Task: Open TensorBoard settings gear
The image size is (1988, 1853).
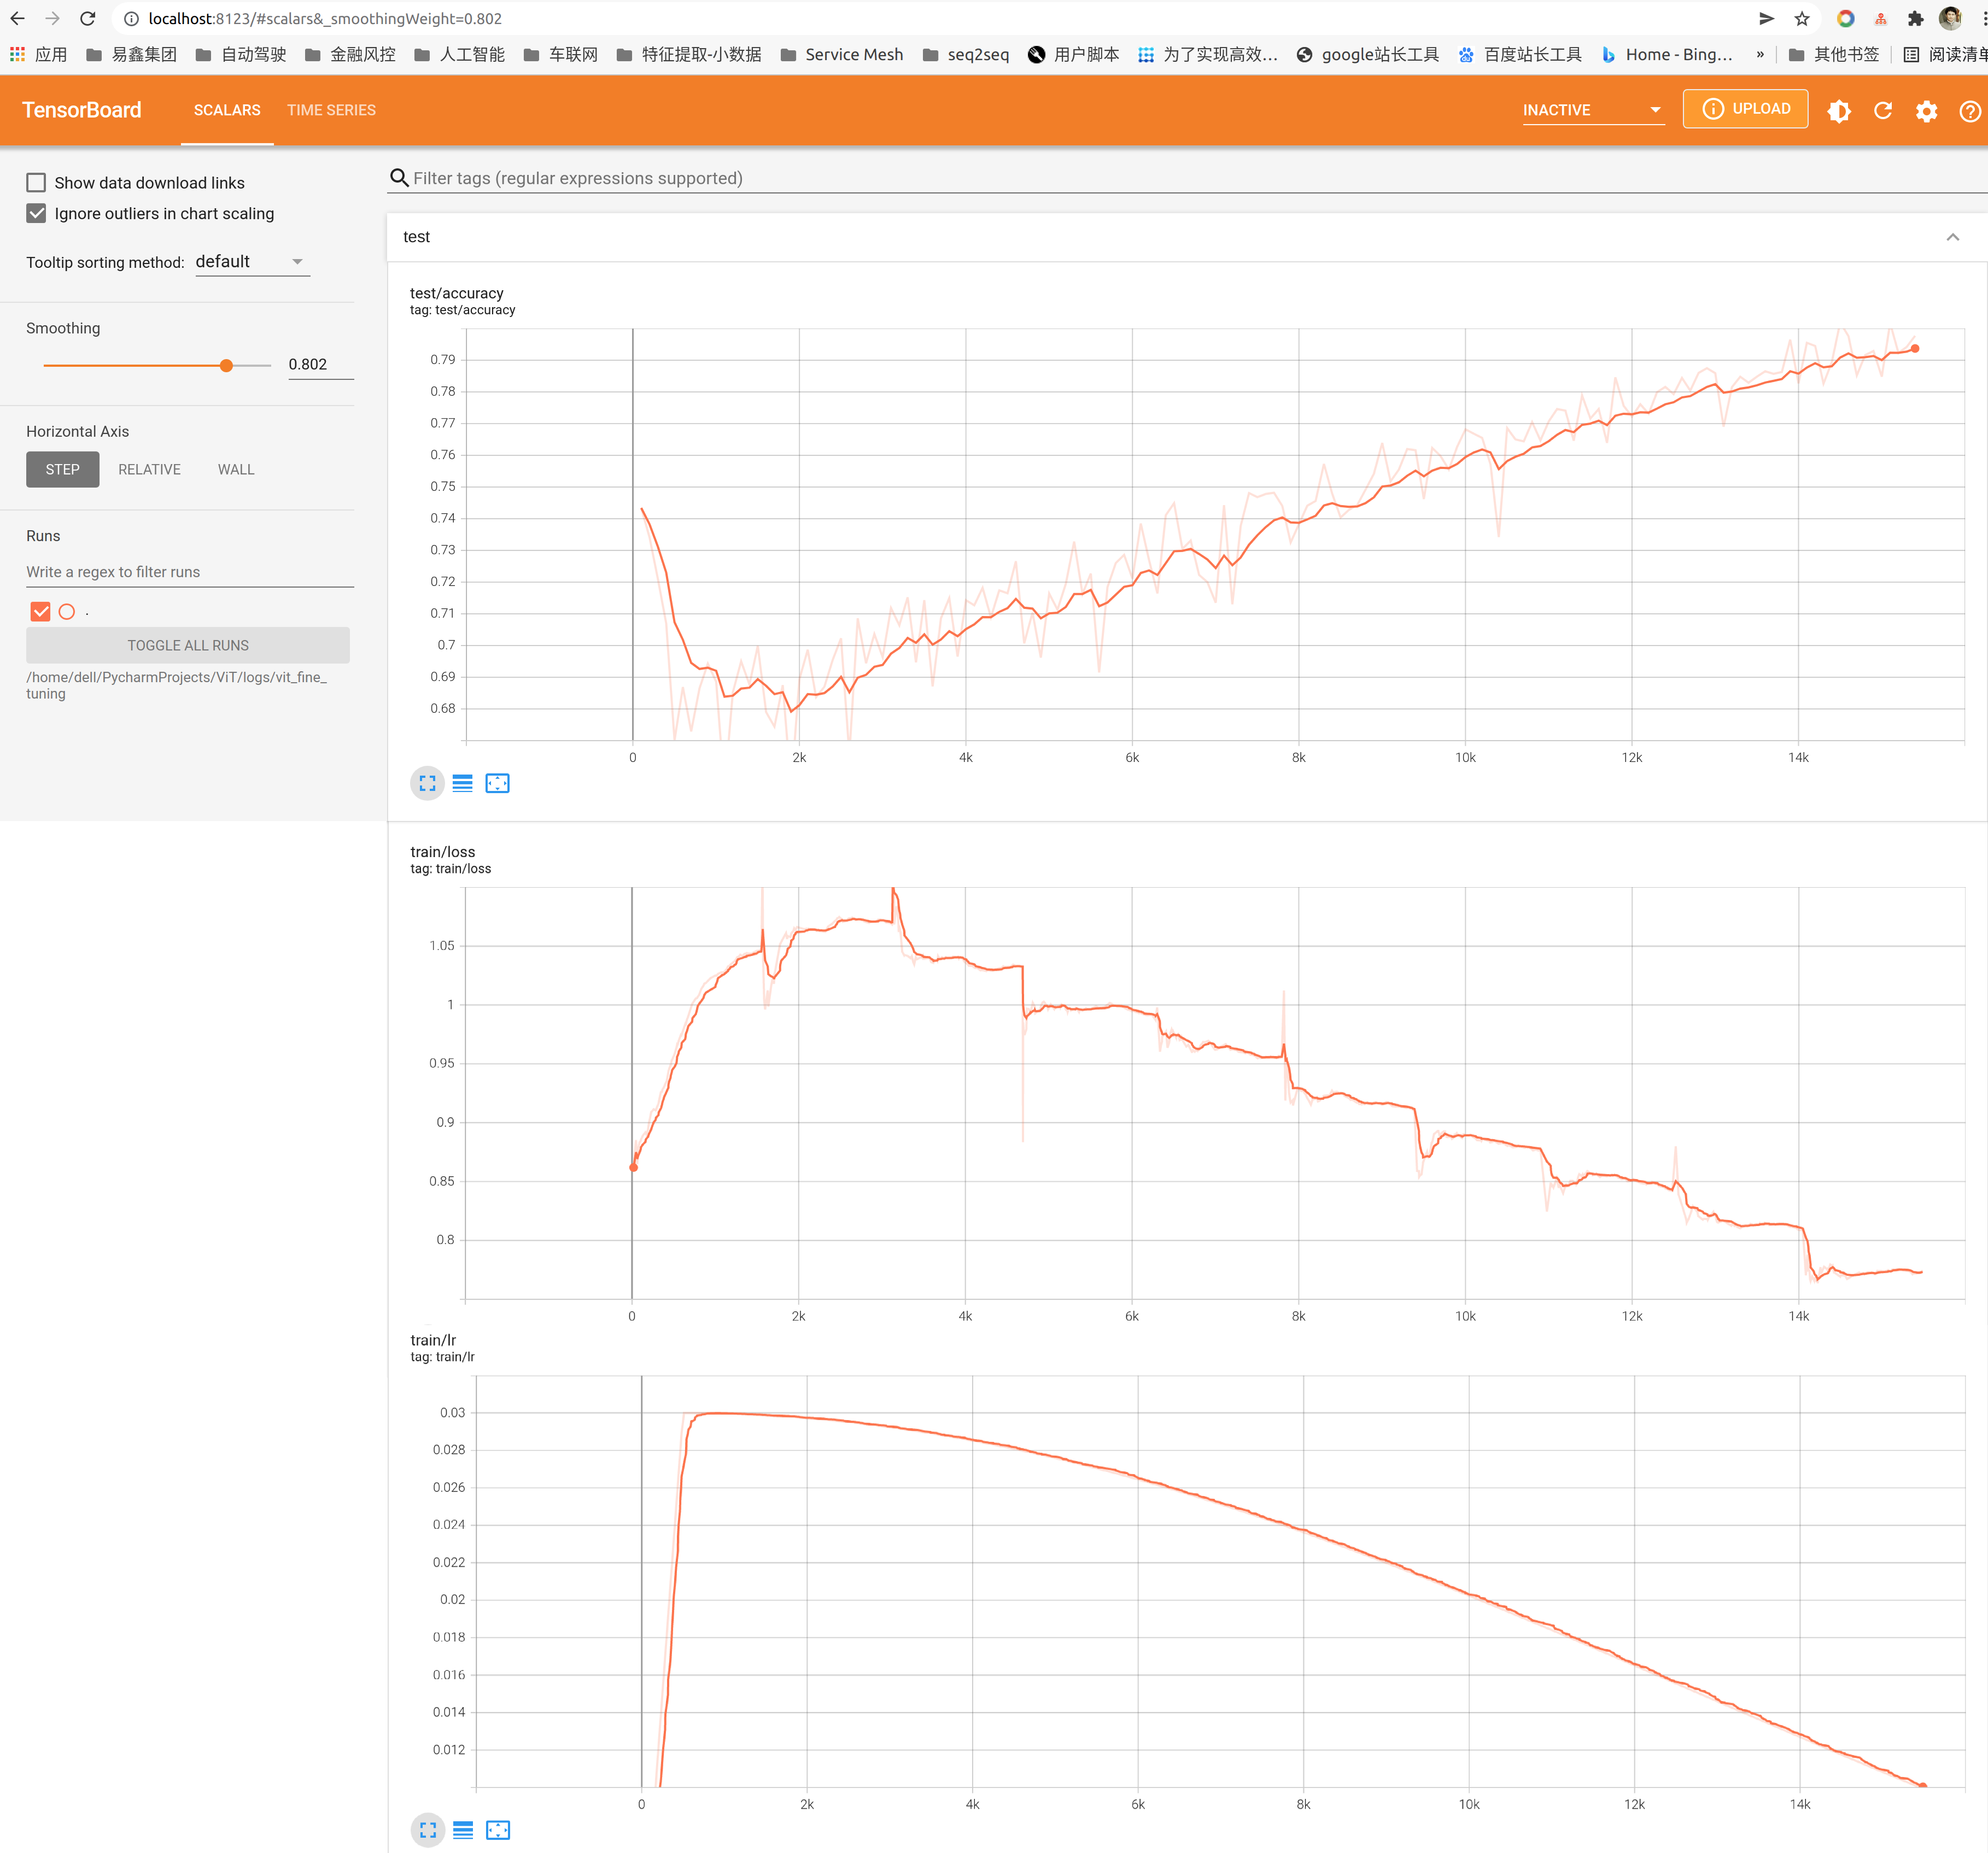Action: [1926, 110]
